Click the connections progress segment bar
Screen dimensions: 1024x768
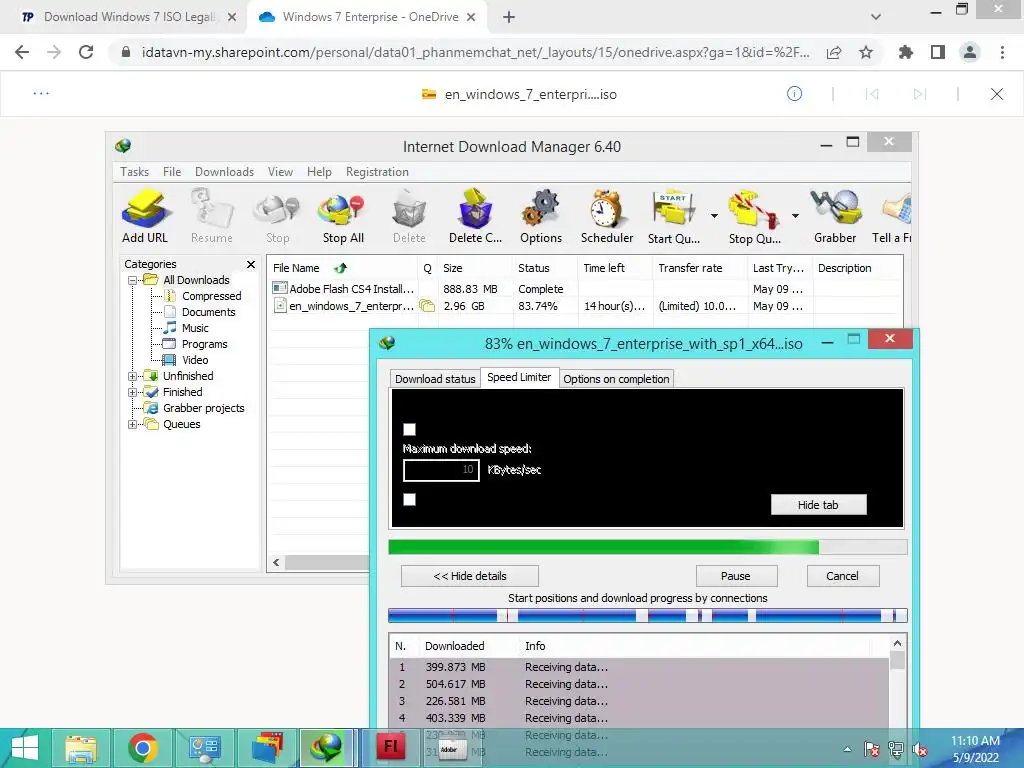(647, 615)
